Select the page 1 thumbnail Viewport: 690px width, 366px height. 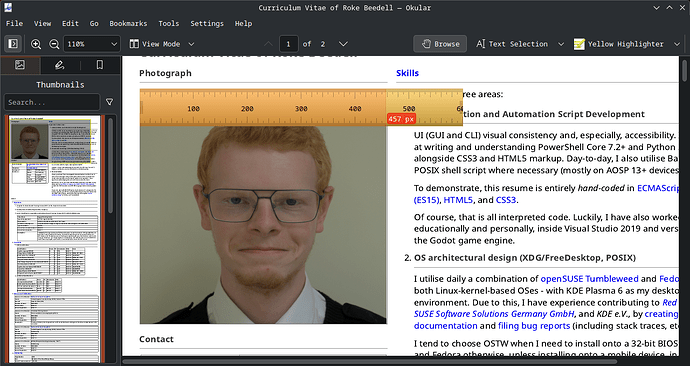pyautogui.click(x=55, y=238)
